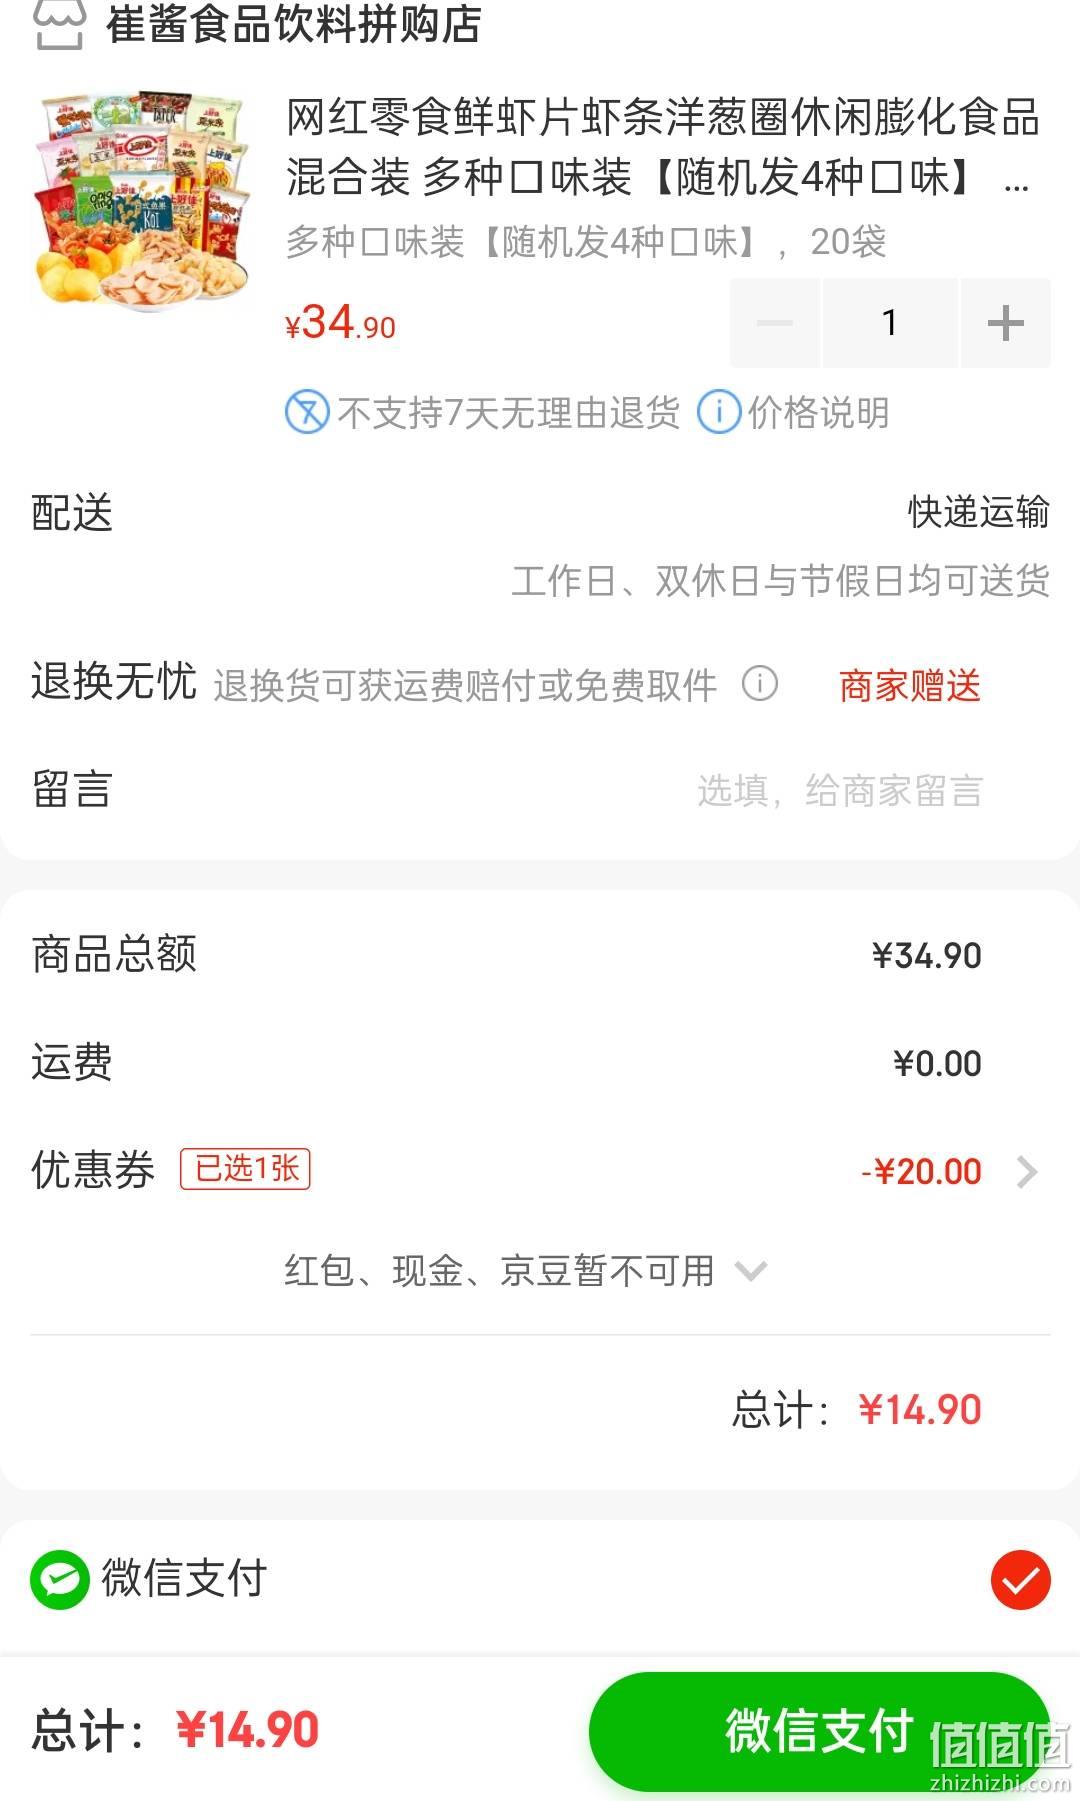Increase quantity with the plus button
The width and height of the screenshot is (1080, 1801).
pos(1005,323)
